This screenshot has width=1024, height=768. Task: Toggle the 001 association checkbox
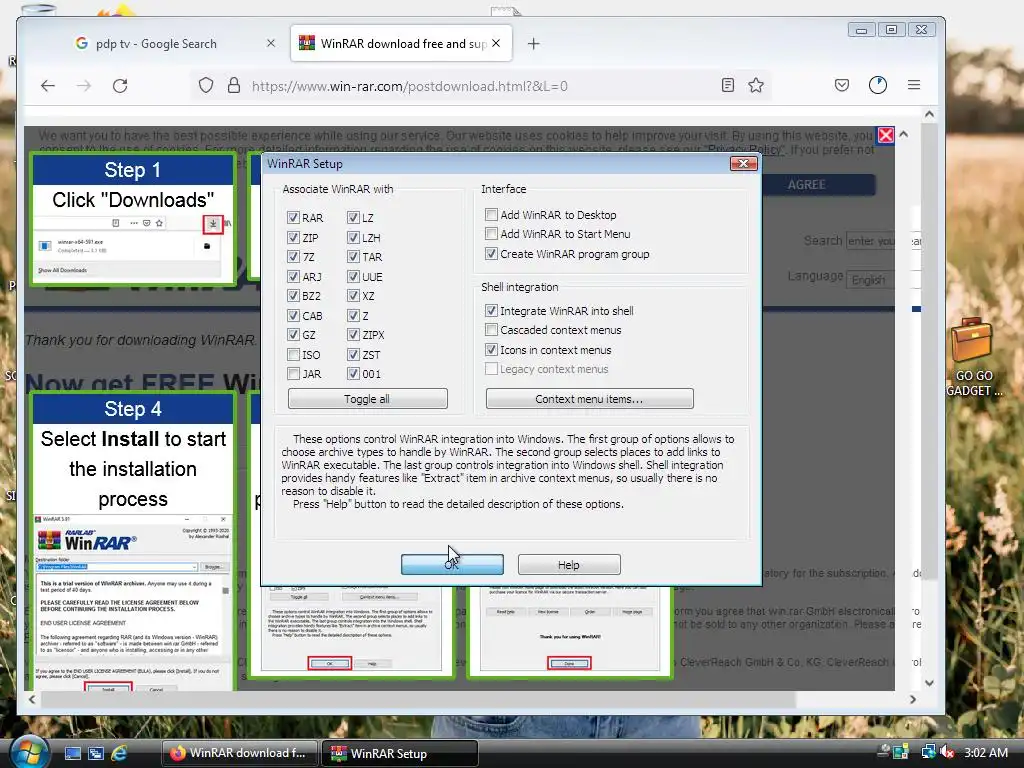coord(353,374)
